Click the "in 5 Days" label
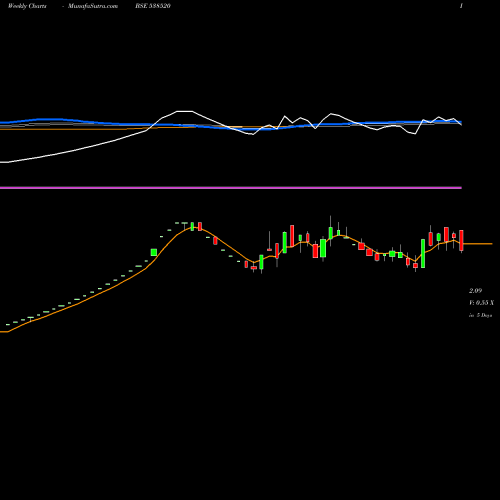This screenshot has width=500, height=500. pyautogui.click(x=480, y=315)
